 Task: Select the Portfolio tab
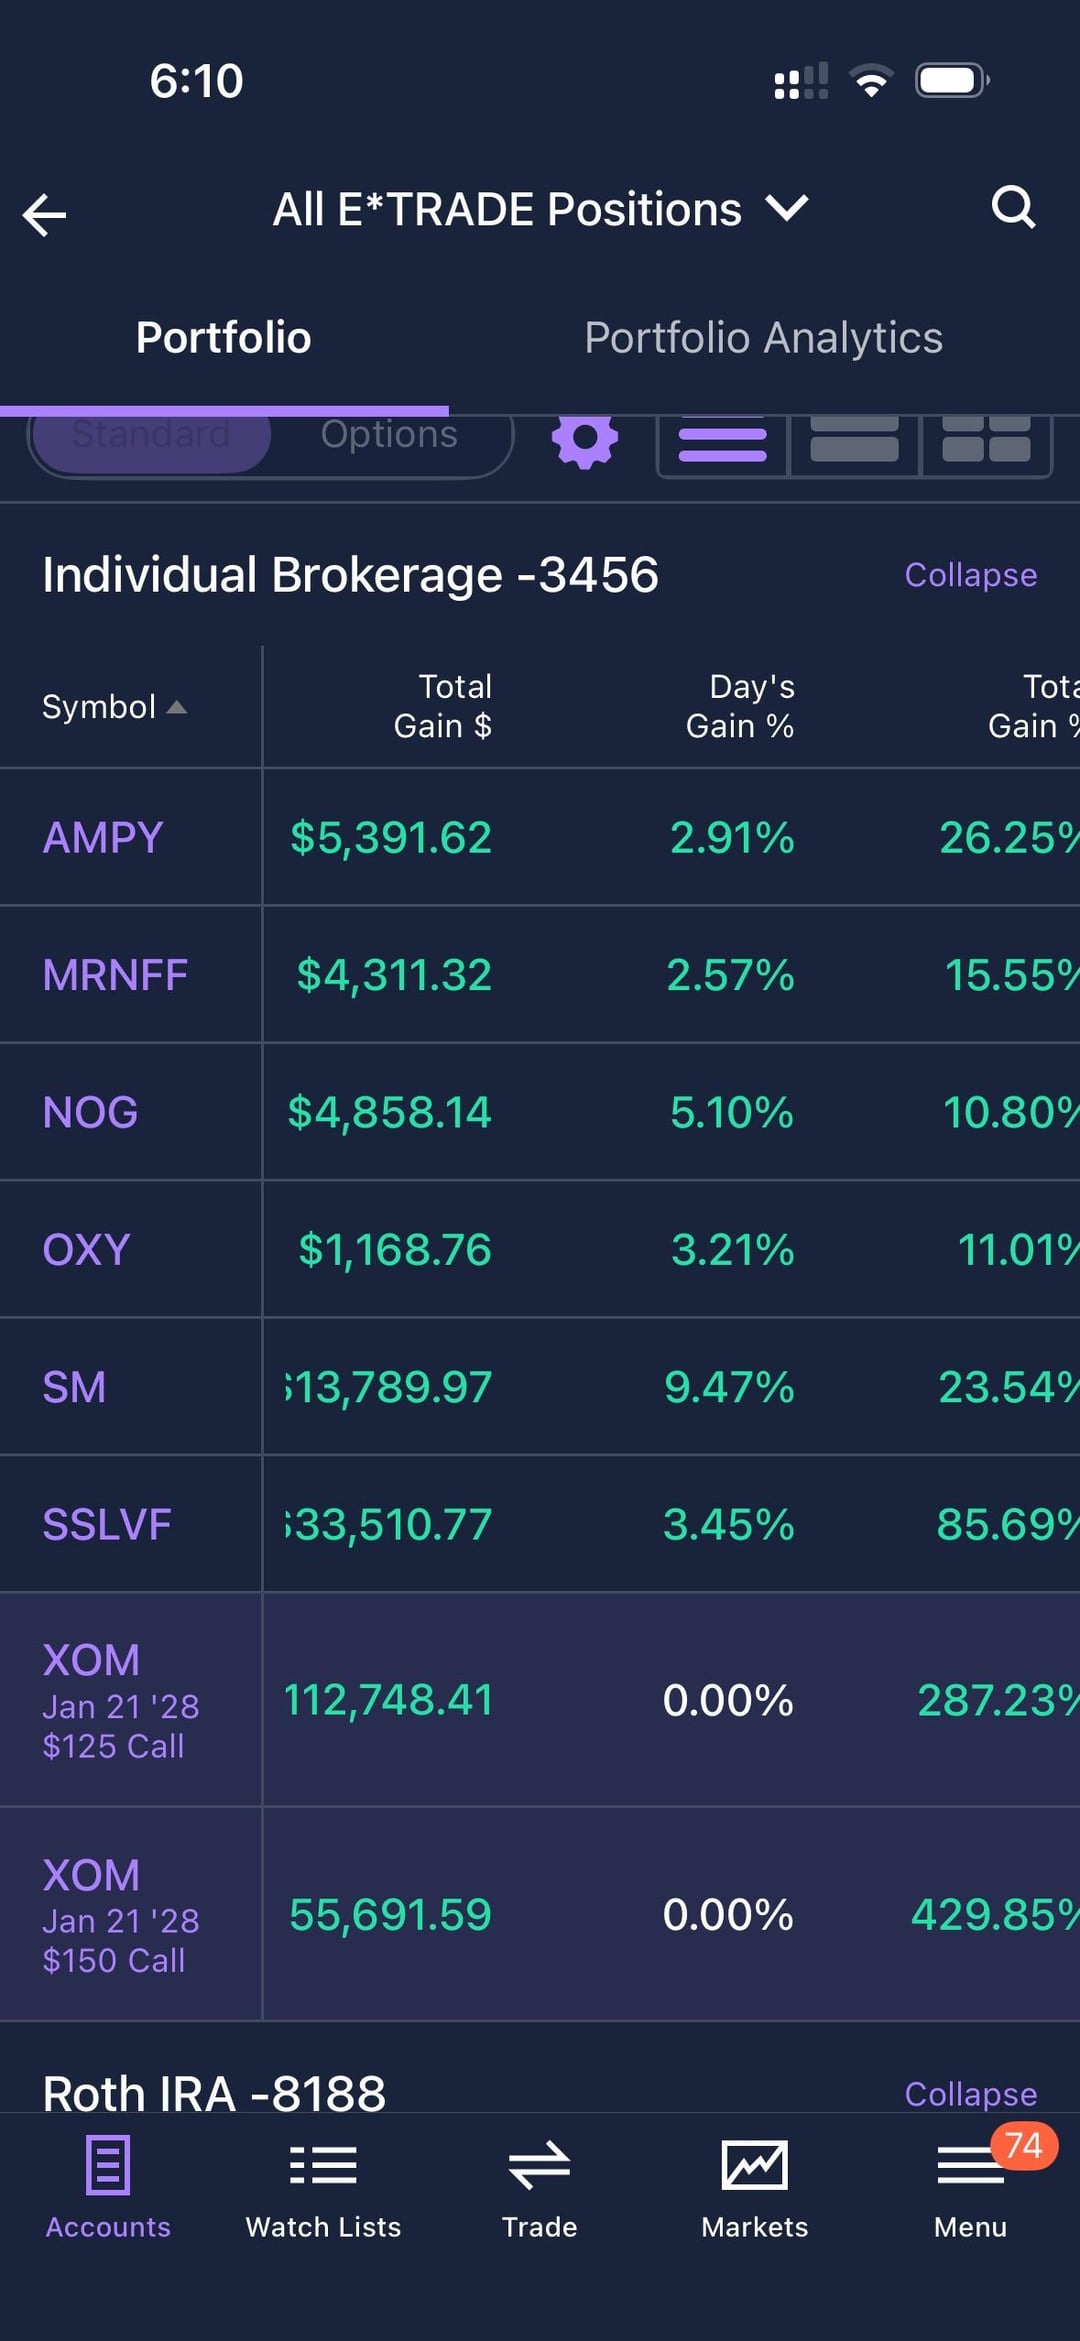click(x=223, y=338)
